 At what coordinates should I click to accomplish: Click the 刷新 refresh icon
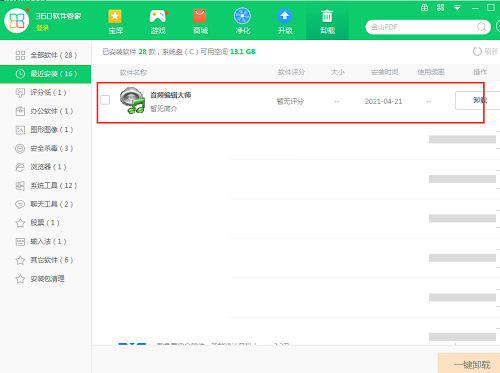click(x=477, y=51)
